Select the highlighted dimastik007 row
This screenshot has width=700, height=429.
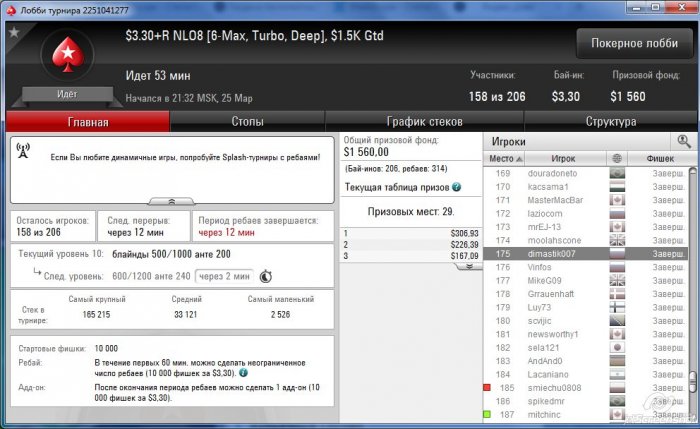(x=586, y=254)
